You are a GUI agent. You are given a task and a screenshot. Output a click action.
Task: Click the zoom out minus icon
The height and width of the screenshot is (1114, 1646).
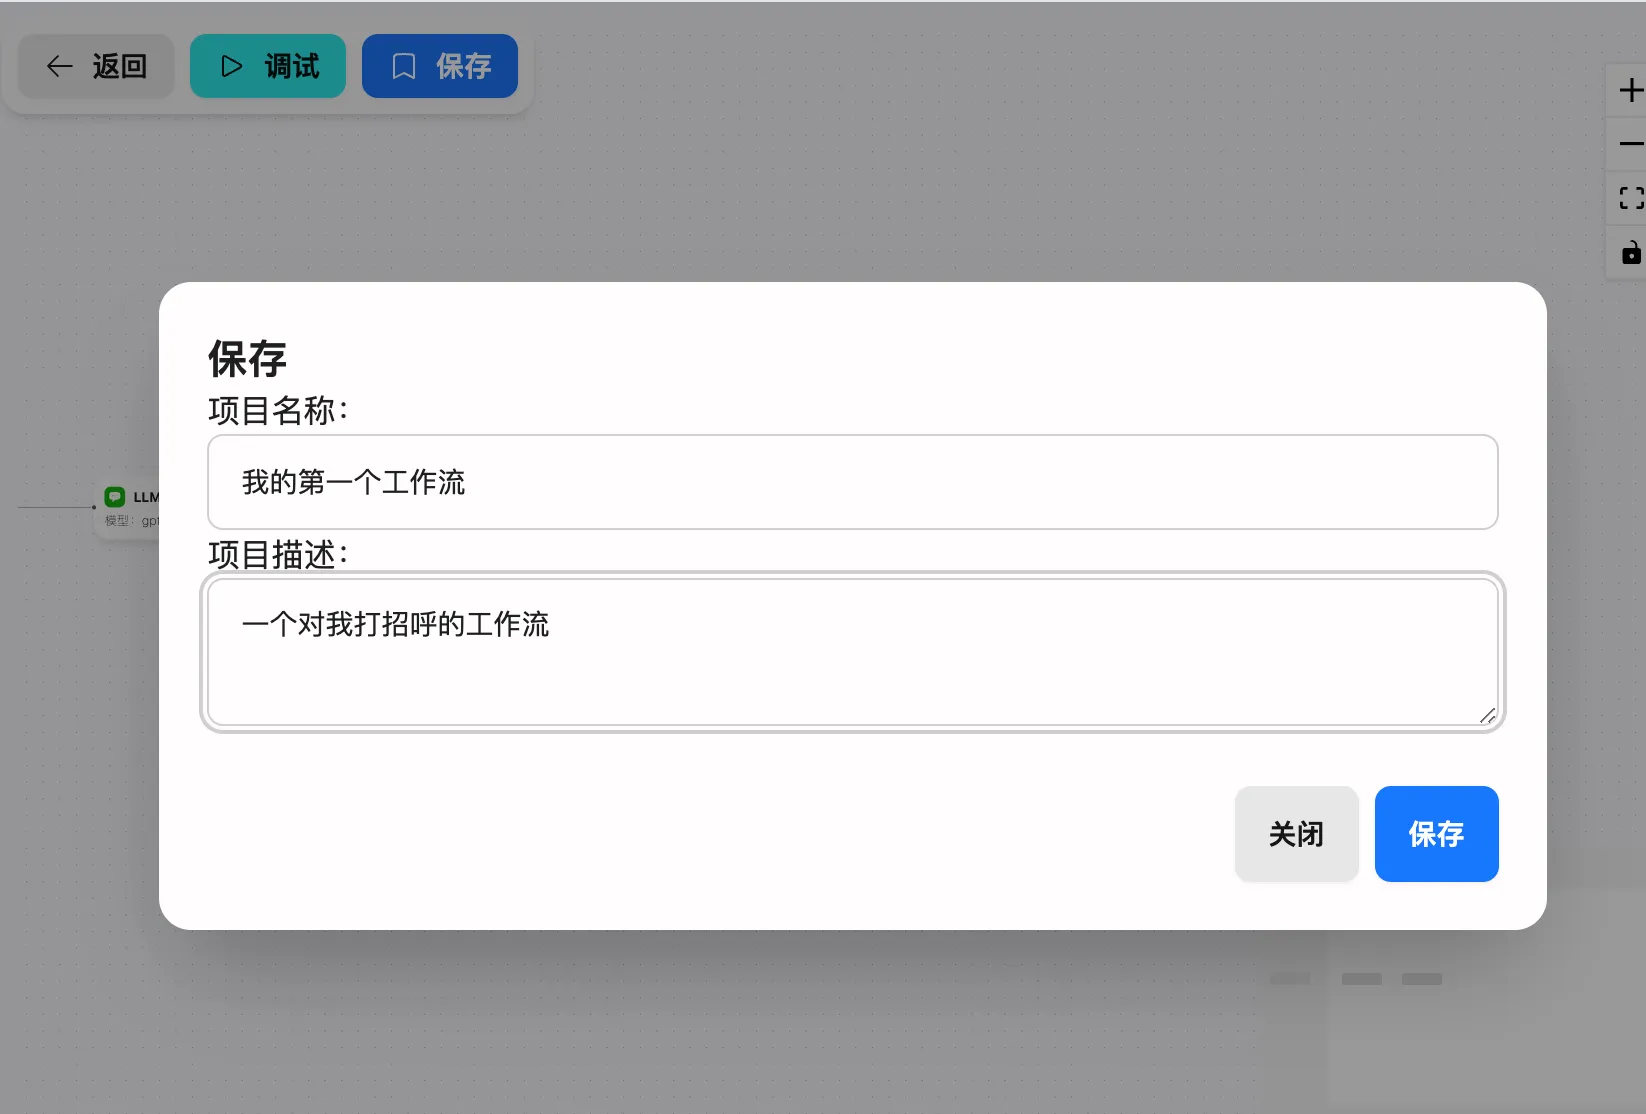tap(1631, 144)
